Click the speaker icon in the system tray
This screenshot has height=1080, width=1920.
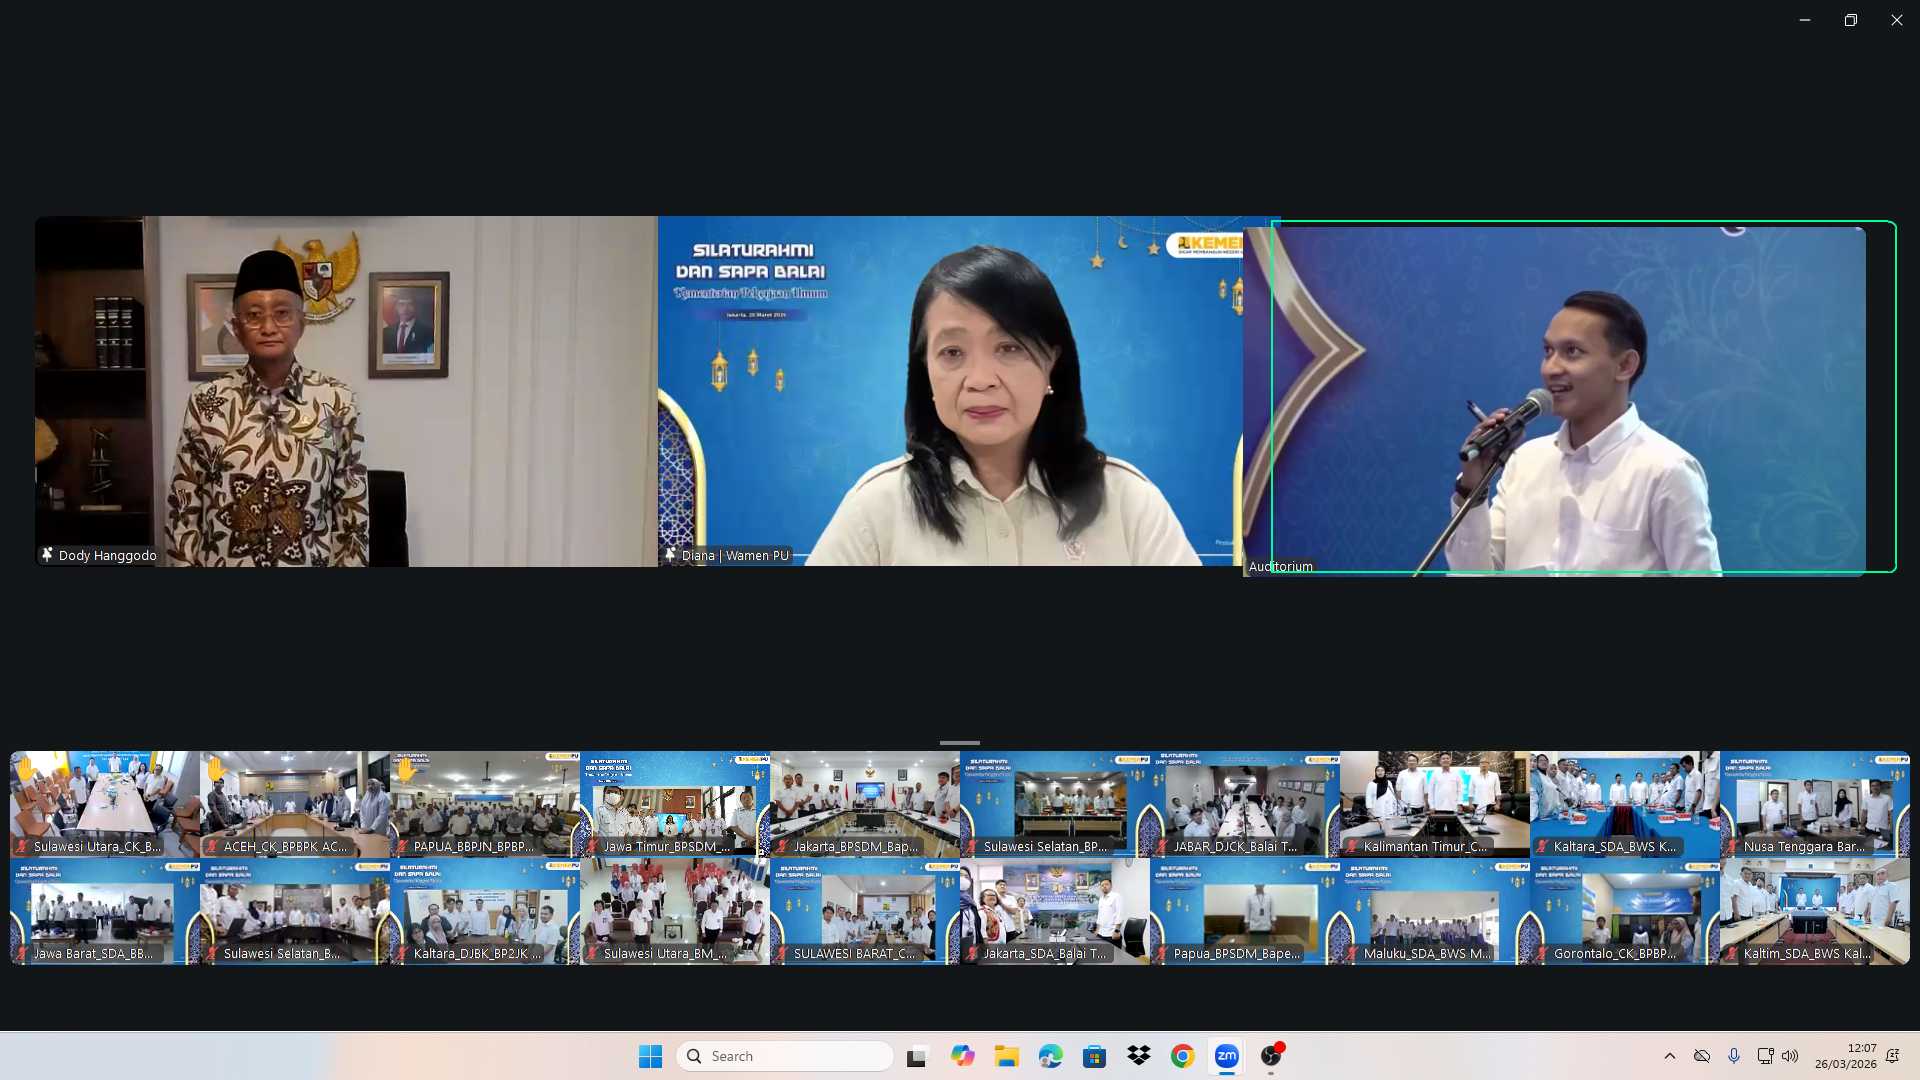1789,1056
